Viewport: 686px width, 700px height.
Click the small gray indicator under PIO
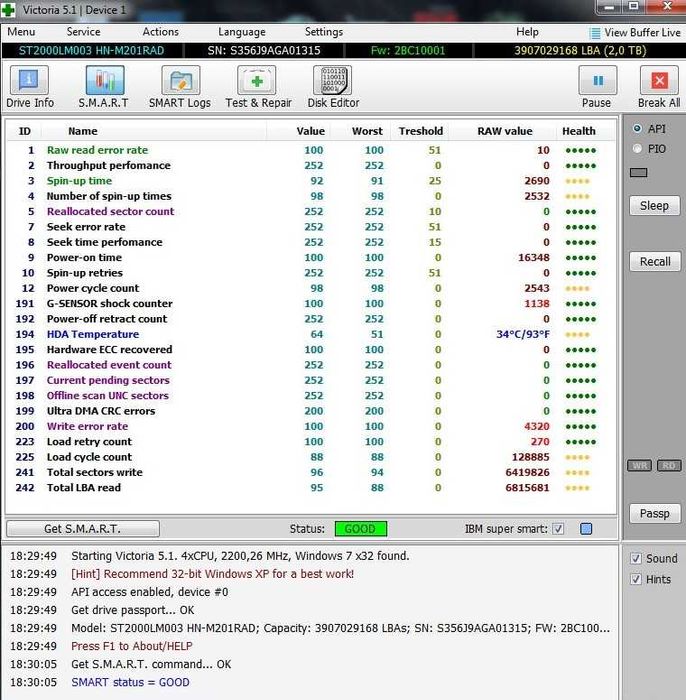[638, 173]
